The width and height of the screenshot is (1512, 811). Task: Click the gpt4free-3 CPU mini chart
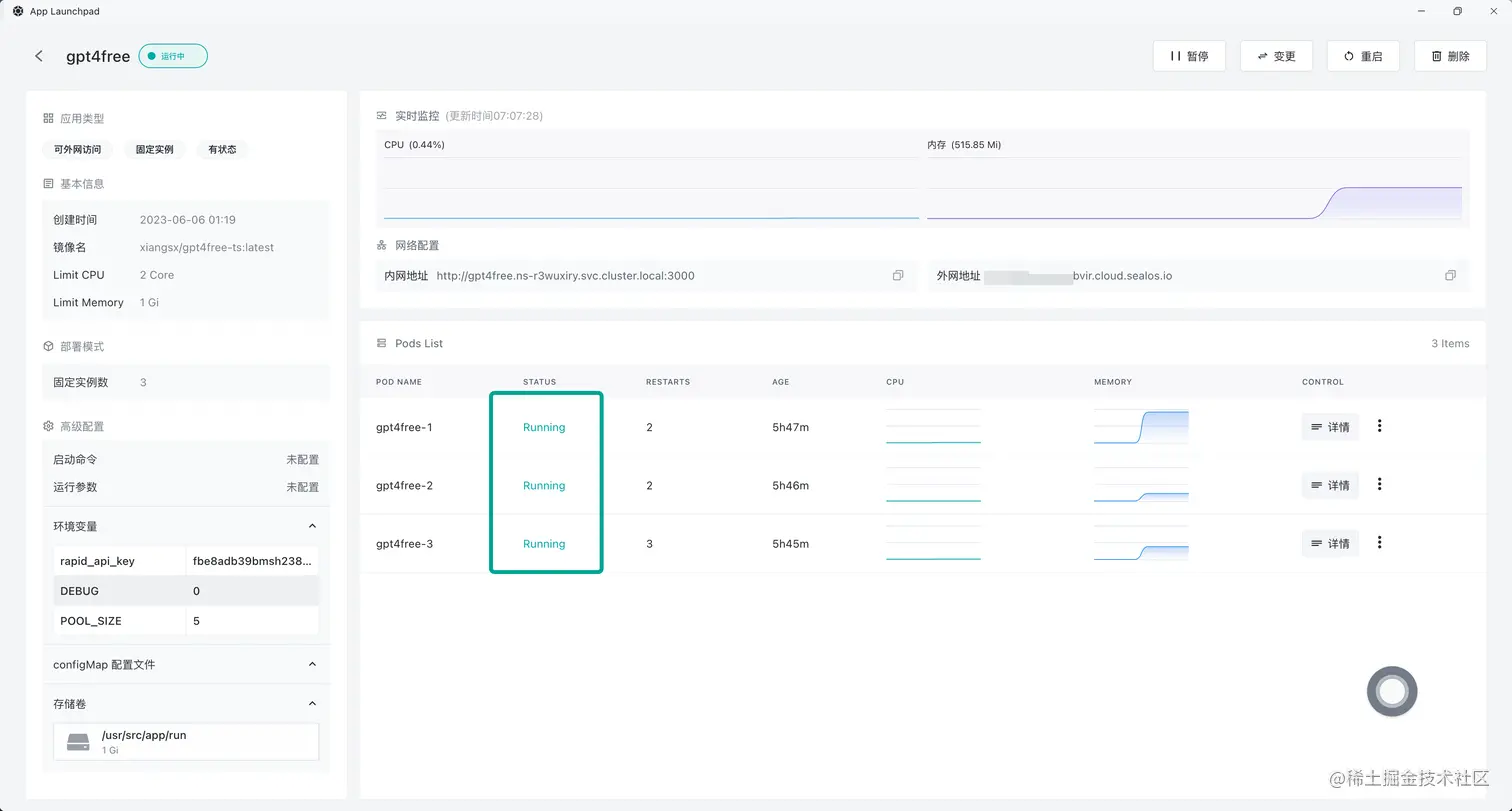(x=933, y=542)
